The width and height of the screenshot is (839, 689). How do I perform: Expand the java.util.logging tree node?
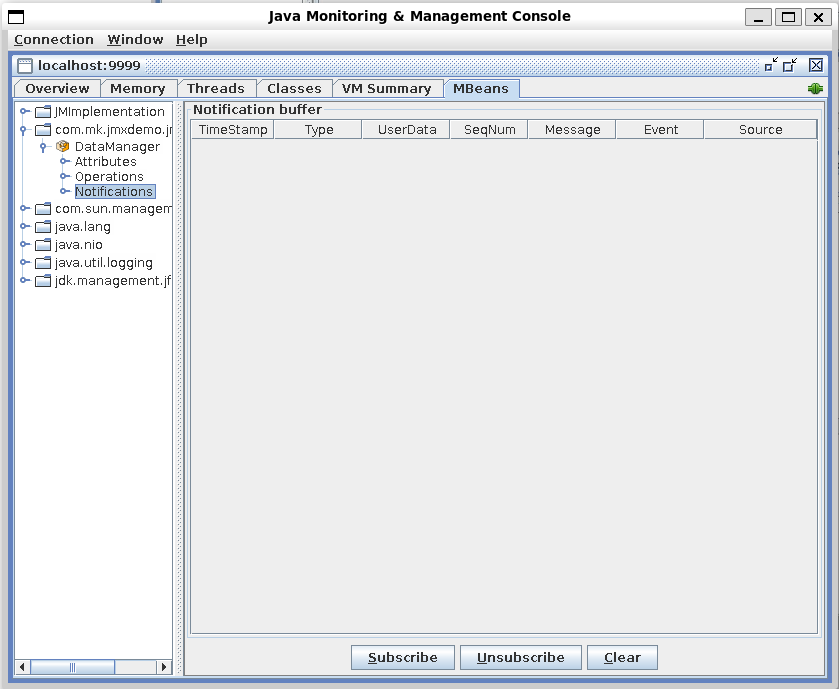pos(24,263)
